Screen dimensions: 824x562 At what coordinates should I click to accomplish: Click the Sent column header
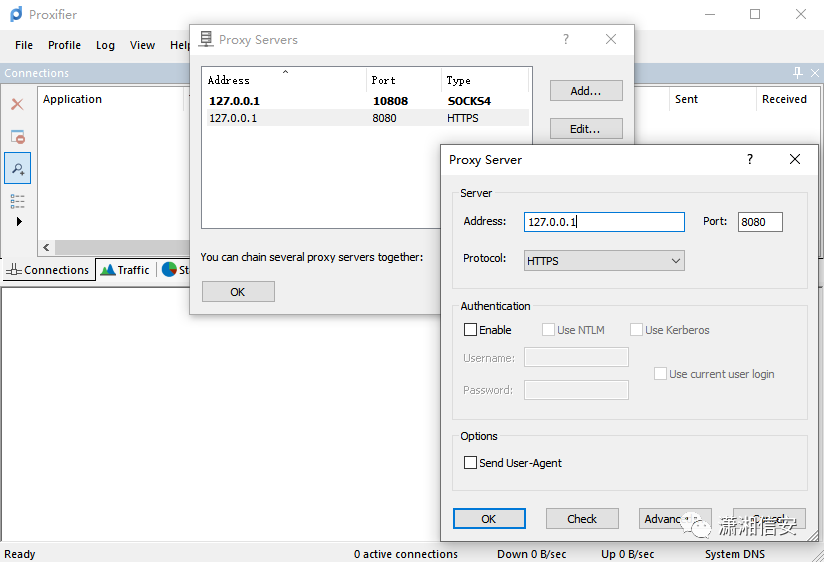pos(712,99)
